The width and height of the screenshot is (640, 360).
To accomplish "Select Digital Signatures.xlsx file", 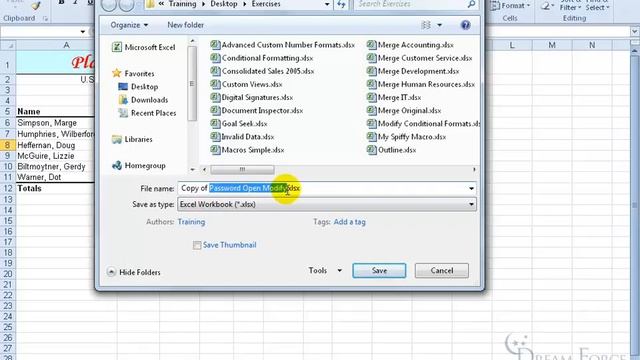I will pos(251,97).
